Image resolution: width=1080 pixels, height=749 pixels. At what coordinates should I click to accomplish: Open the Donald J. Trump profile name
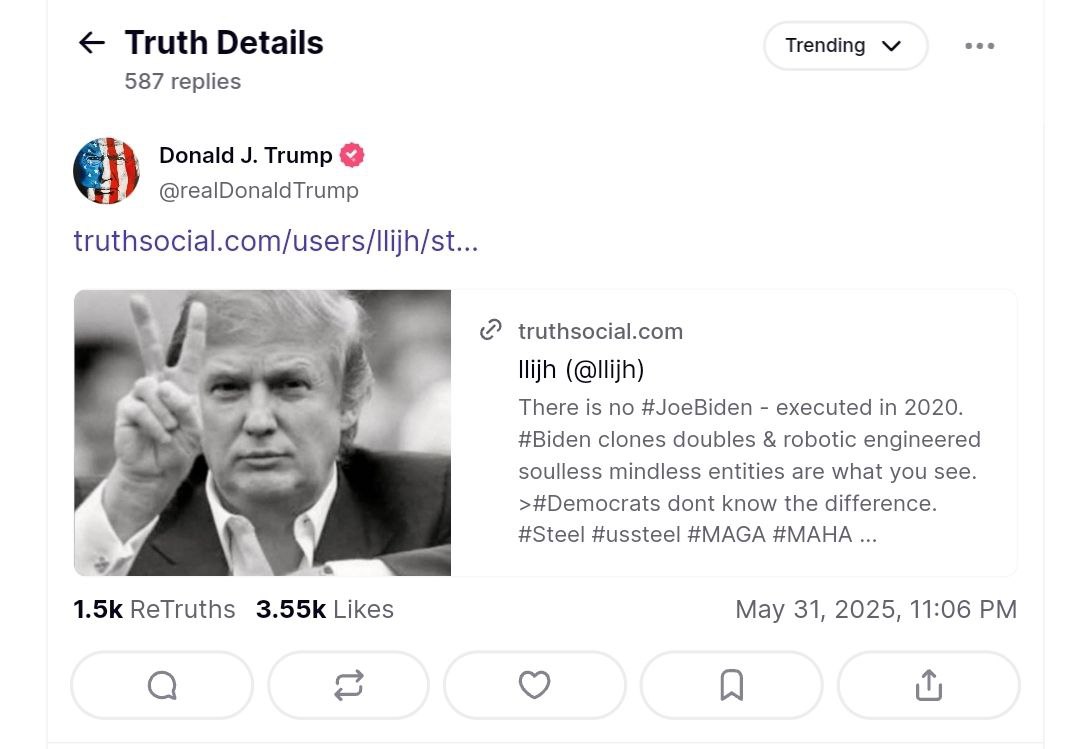[246, 155]
